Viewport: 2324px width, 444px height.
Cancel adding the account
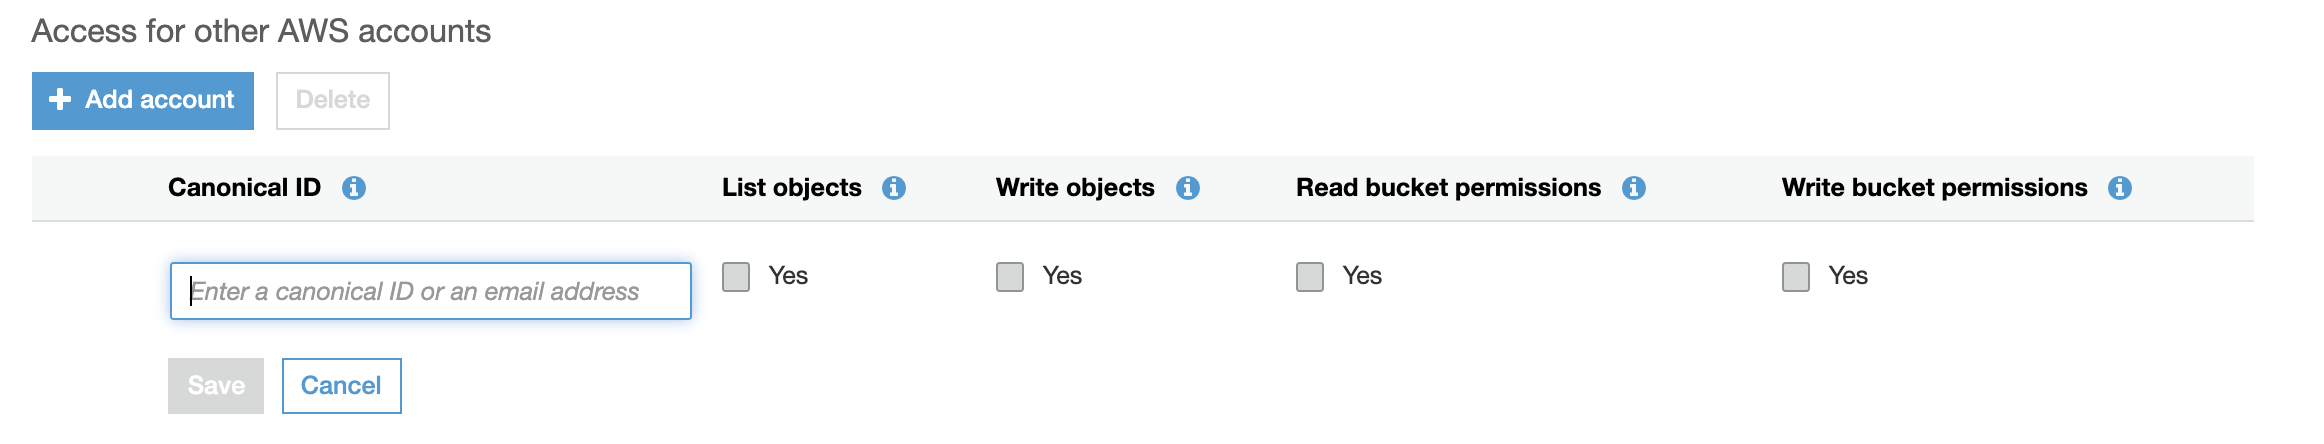pyautogui.click(x=341, y=386)
